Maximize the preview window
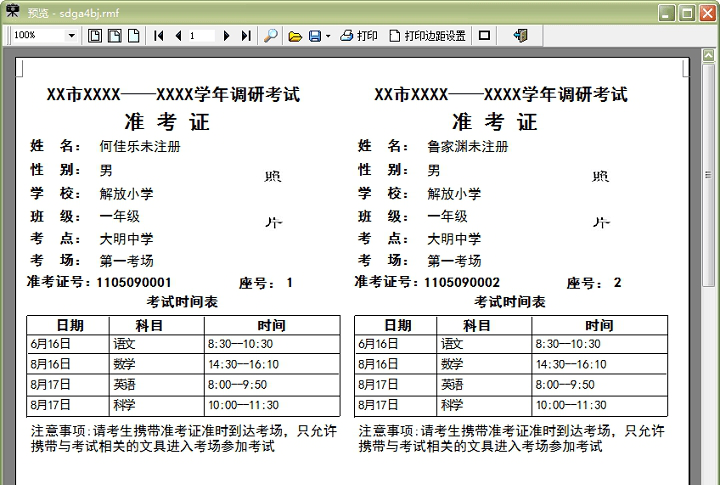The image size is (720, 504). tap(687, 13)
